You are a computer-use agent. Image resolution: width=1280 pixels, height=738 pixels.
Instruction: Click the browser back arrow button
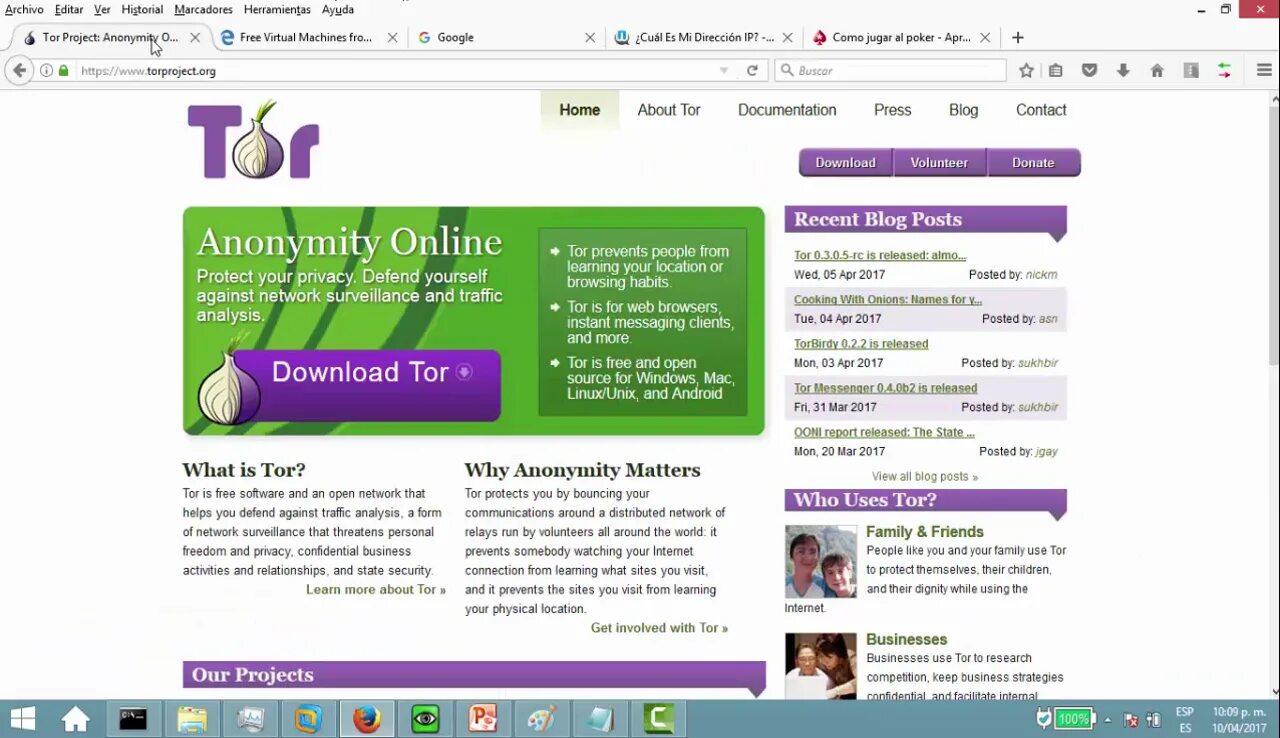coord(19,70)
